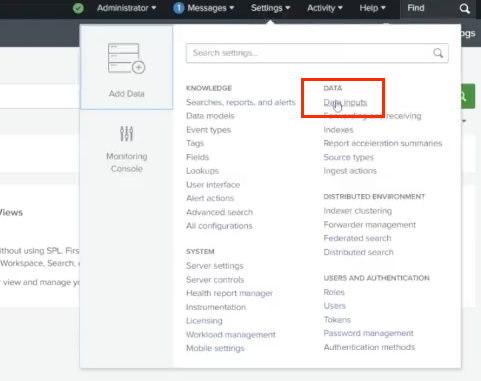This screenshot has height=381, width=481.
Task: Open Data models settings
Action: click(x=210, y=116)
